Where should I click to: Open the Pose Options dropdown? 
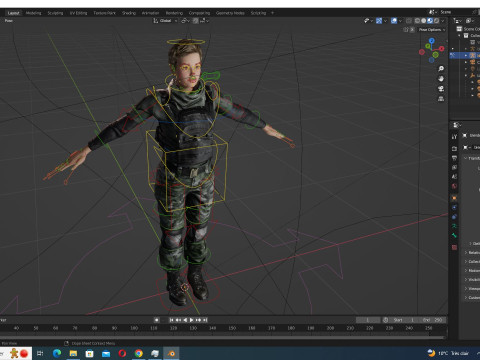click(x=432, y=30)
